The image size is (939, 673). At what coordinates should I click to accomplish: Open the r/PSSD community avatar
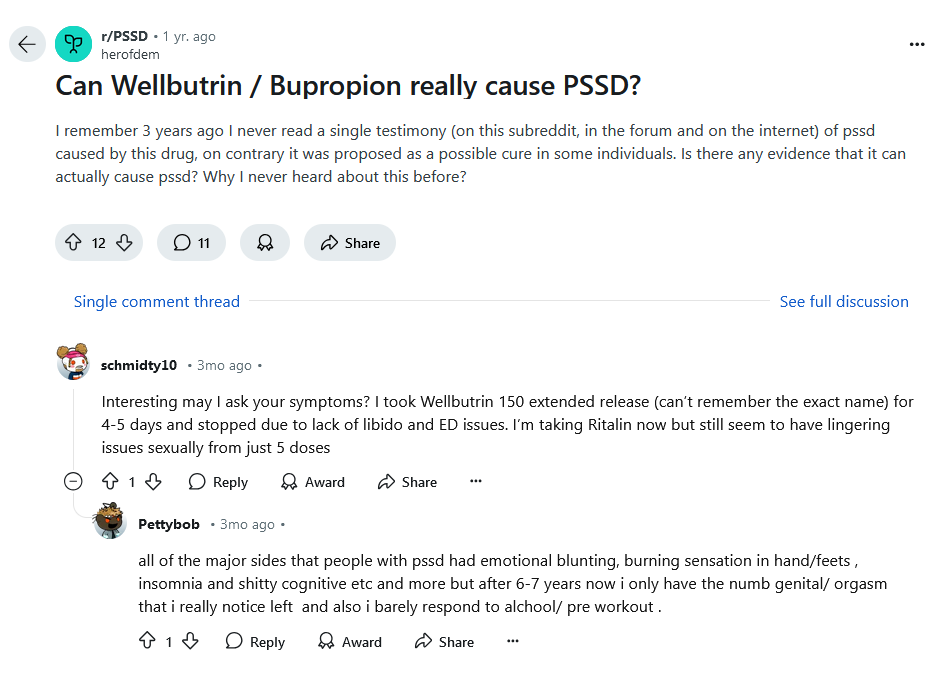coord(73,44)
